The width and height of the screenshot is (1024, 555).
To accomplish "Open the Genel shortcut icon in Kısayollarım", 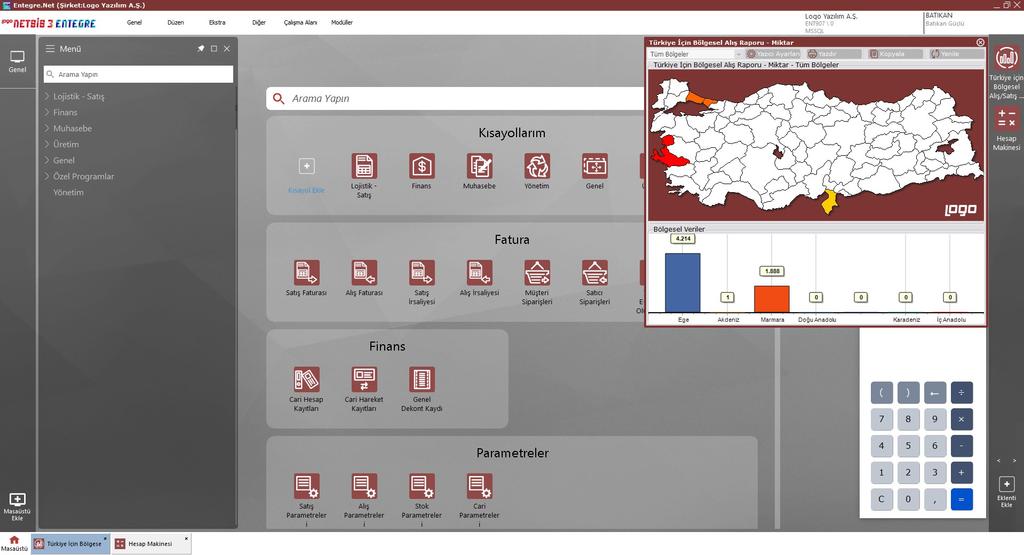I will tap(594, 166).
